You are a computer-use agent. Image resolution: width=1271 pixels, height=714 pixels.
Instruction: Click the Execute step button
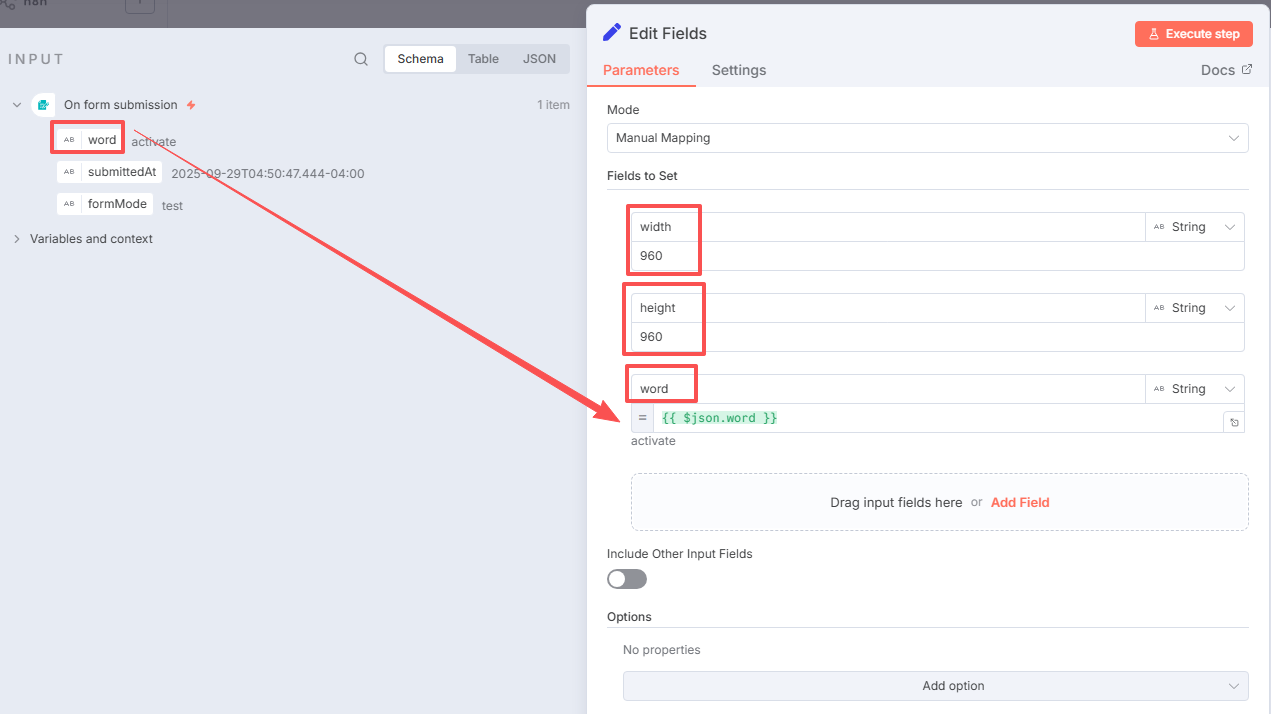[1193, 34]
